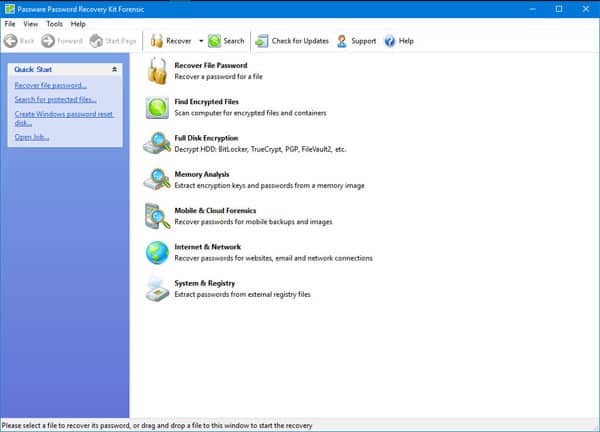Click 'Recover a password for a file' description
The image size is (600, 432).
click(218, 77)
